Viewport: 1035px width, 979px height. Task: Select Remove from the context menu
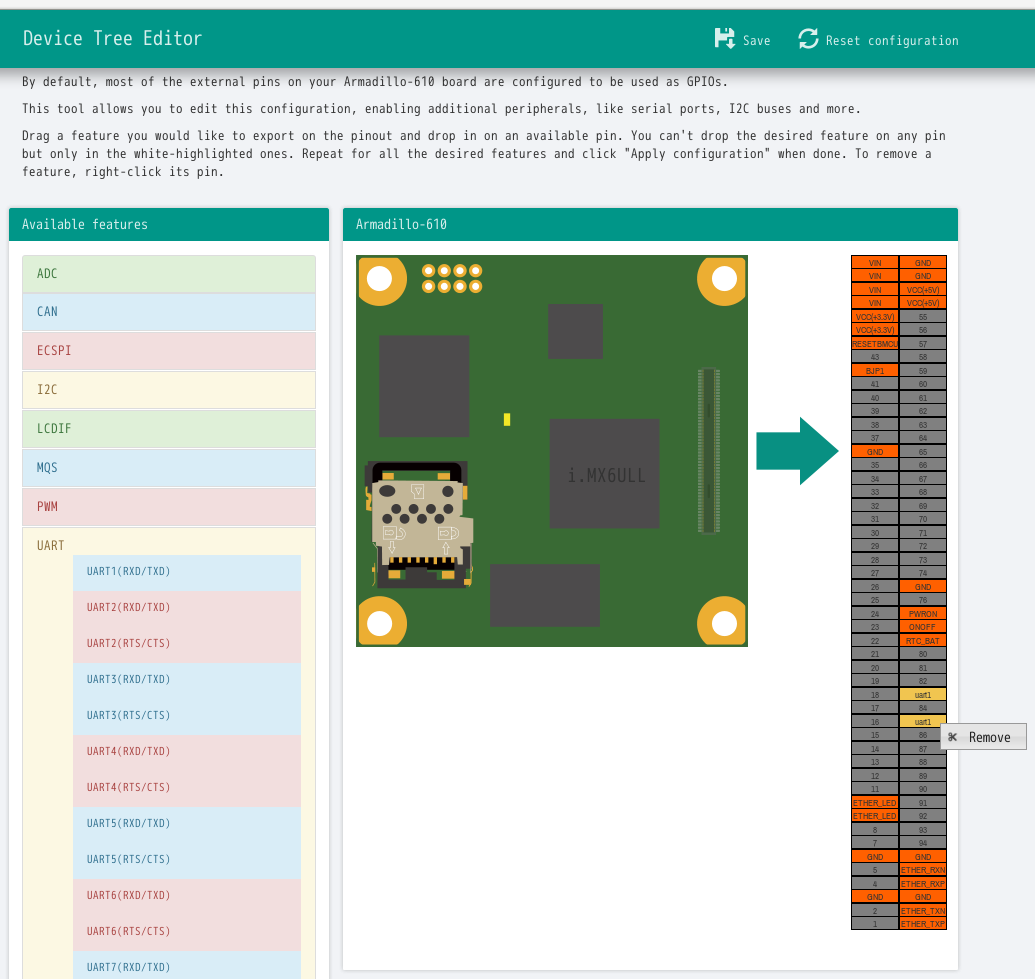pyautogui.click(x=989, y=737)
